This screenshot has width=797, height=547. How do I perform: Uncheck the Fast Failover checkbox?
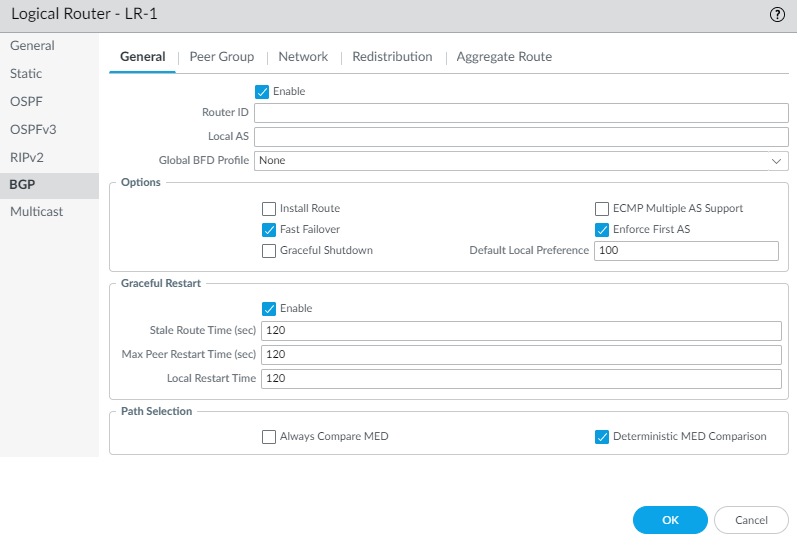[x=268, y=230]
